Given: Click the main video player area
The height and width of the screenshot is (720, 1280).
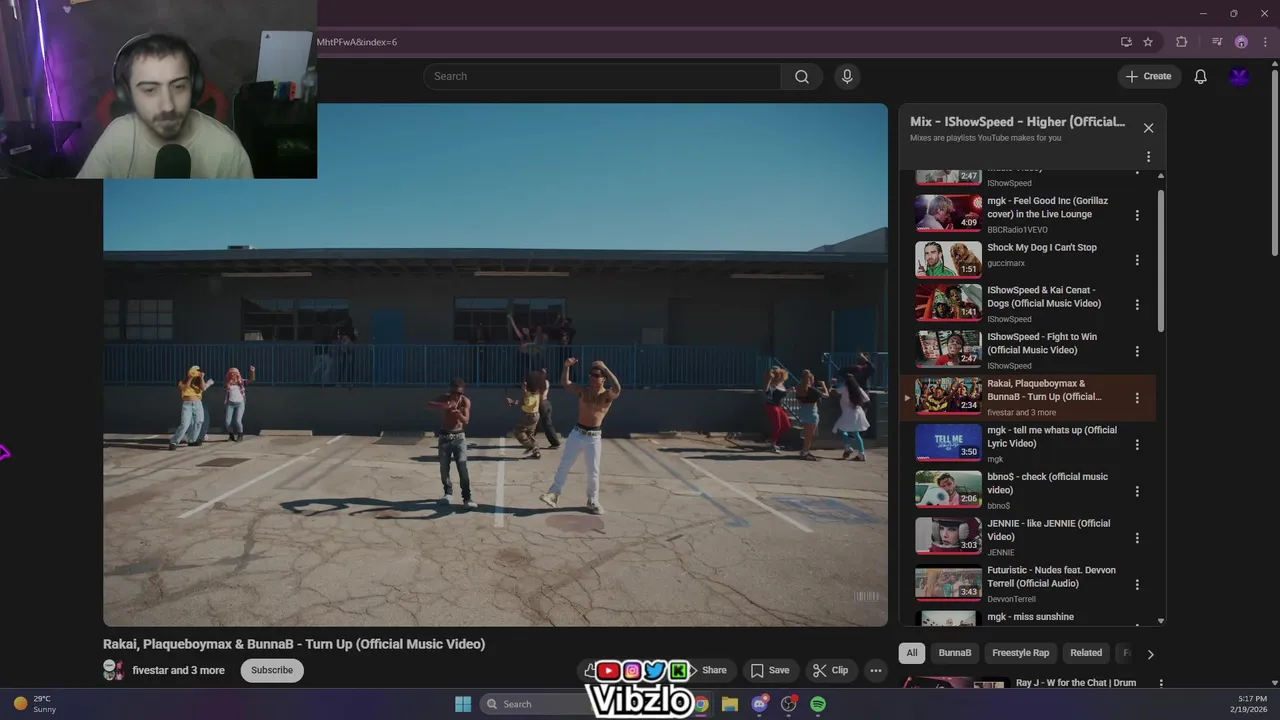Looking at the screenshot, I should click(495, 365).
